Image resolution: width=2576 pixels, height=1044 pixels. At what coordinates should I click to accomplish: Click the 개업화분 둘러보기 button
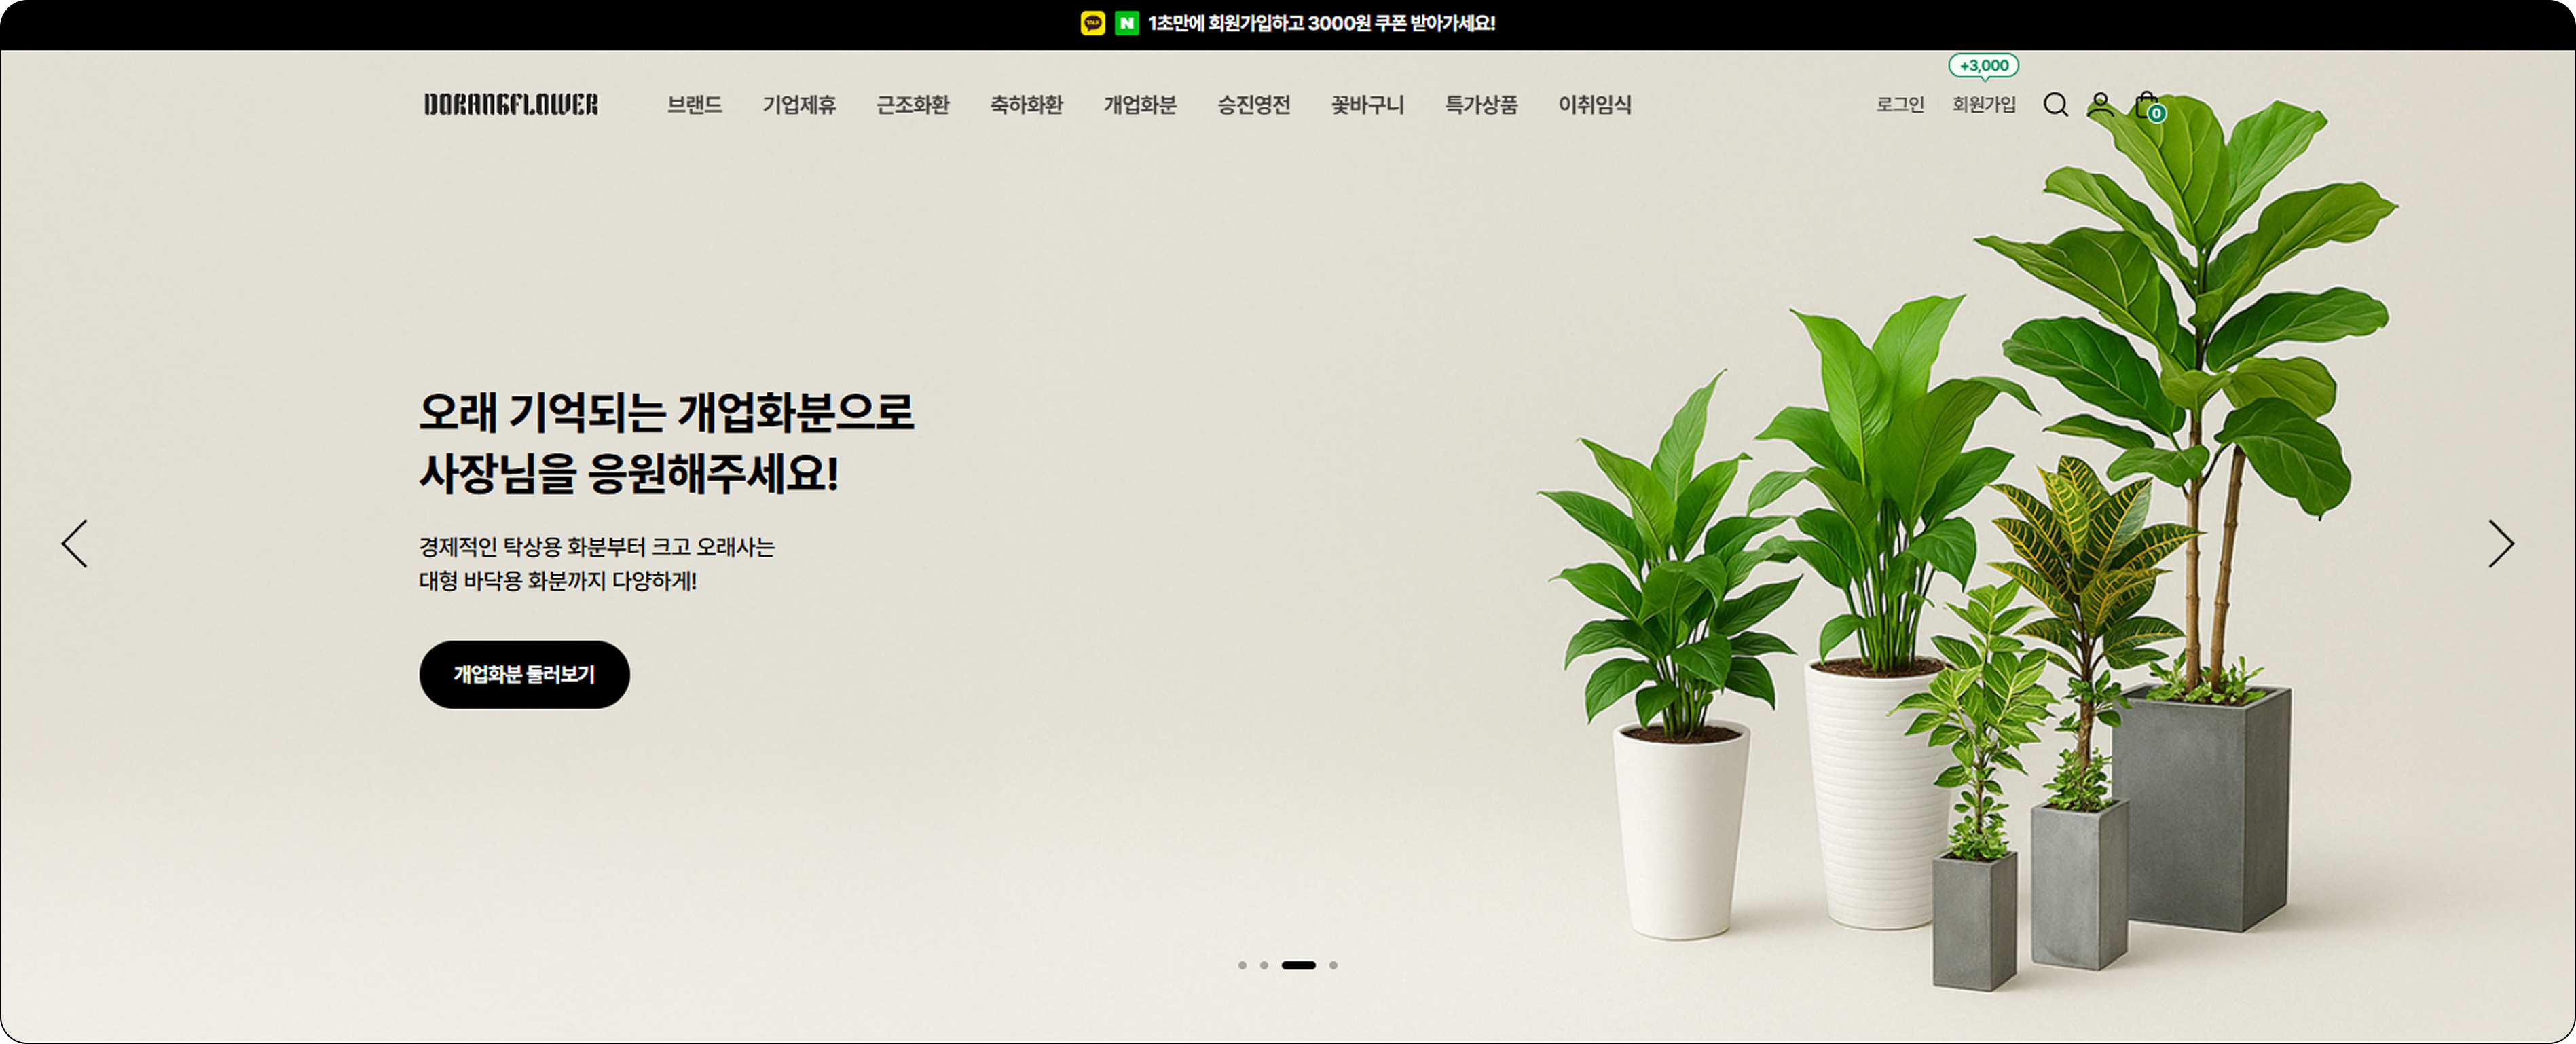pos(524,675)
